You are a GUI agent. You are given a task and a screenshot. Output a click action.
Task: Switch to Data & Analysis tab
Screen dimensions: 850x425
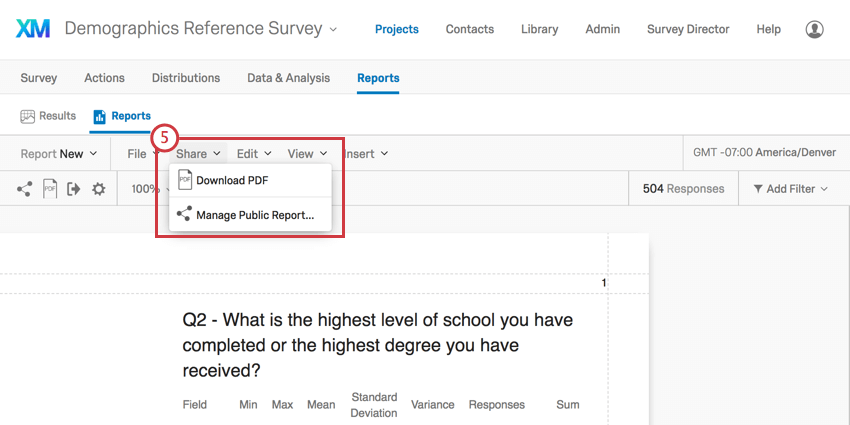tap(288, 78)
